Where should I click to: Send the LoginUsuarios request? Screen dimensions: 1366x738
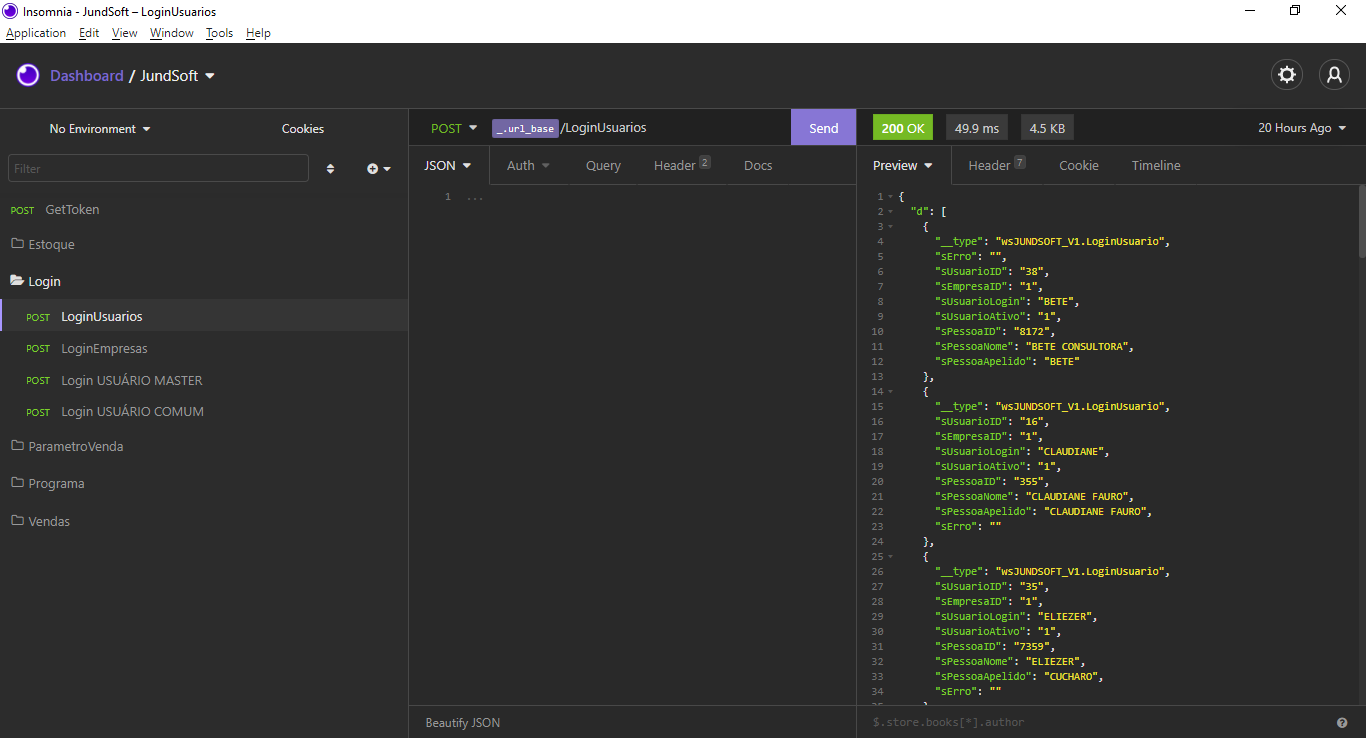(x=824, y=128)
